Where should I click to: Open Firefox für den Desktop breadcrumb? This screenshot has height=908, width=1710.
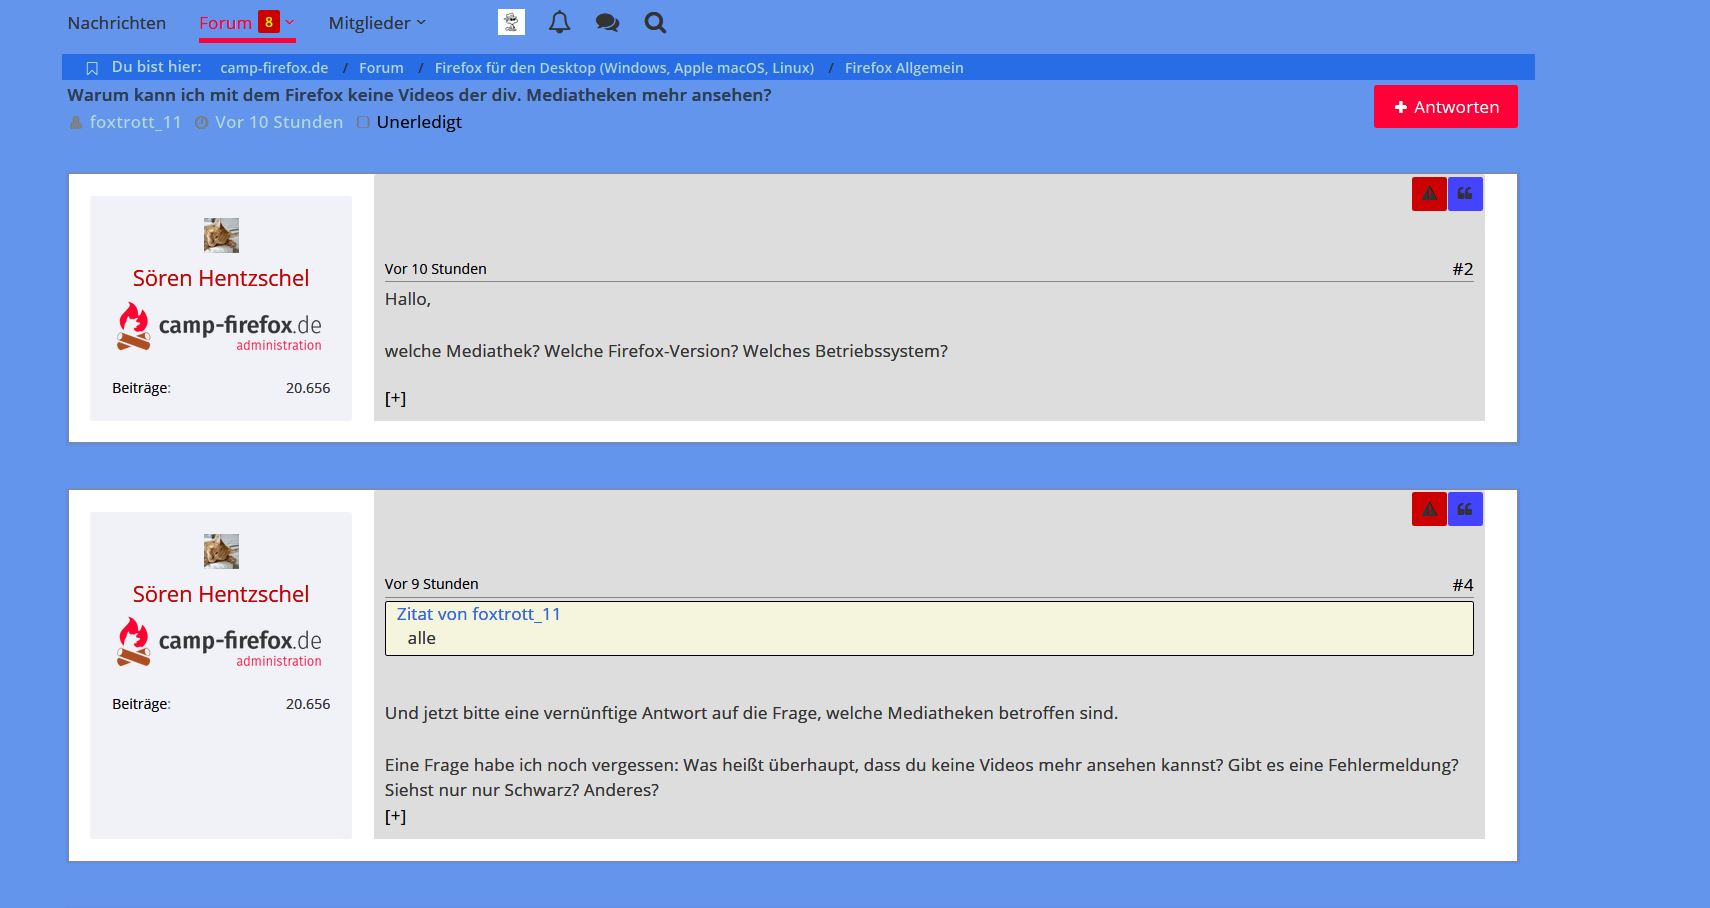coord(624,68)
